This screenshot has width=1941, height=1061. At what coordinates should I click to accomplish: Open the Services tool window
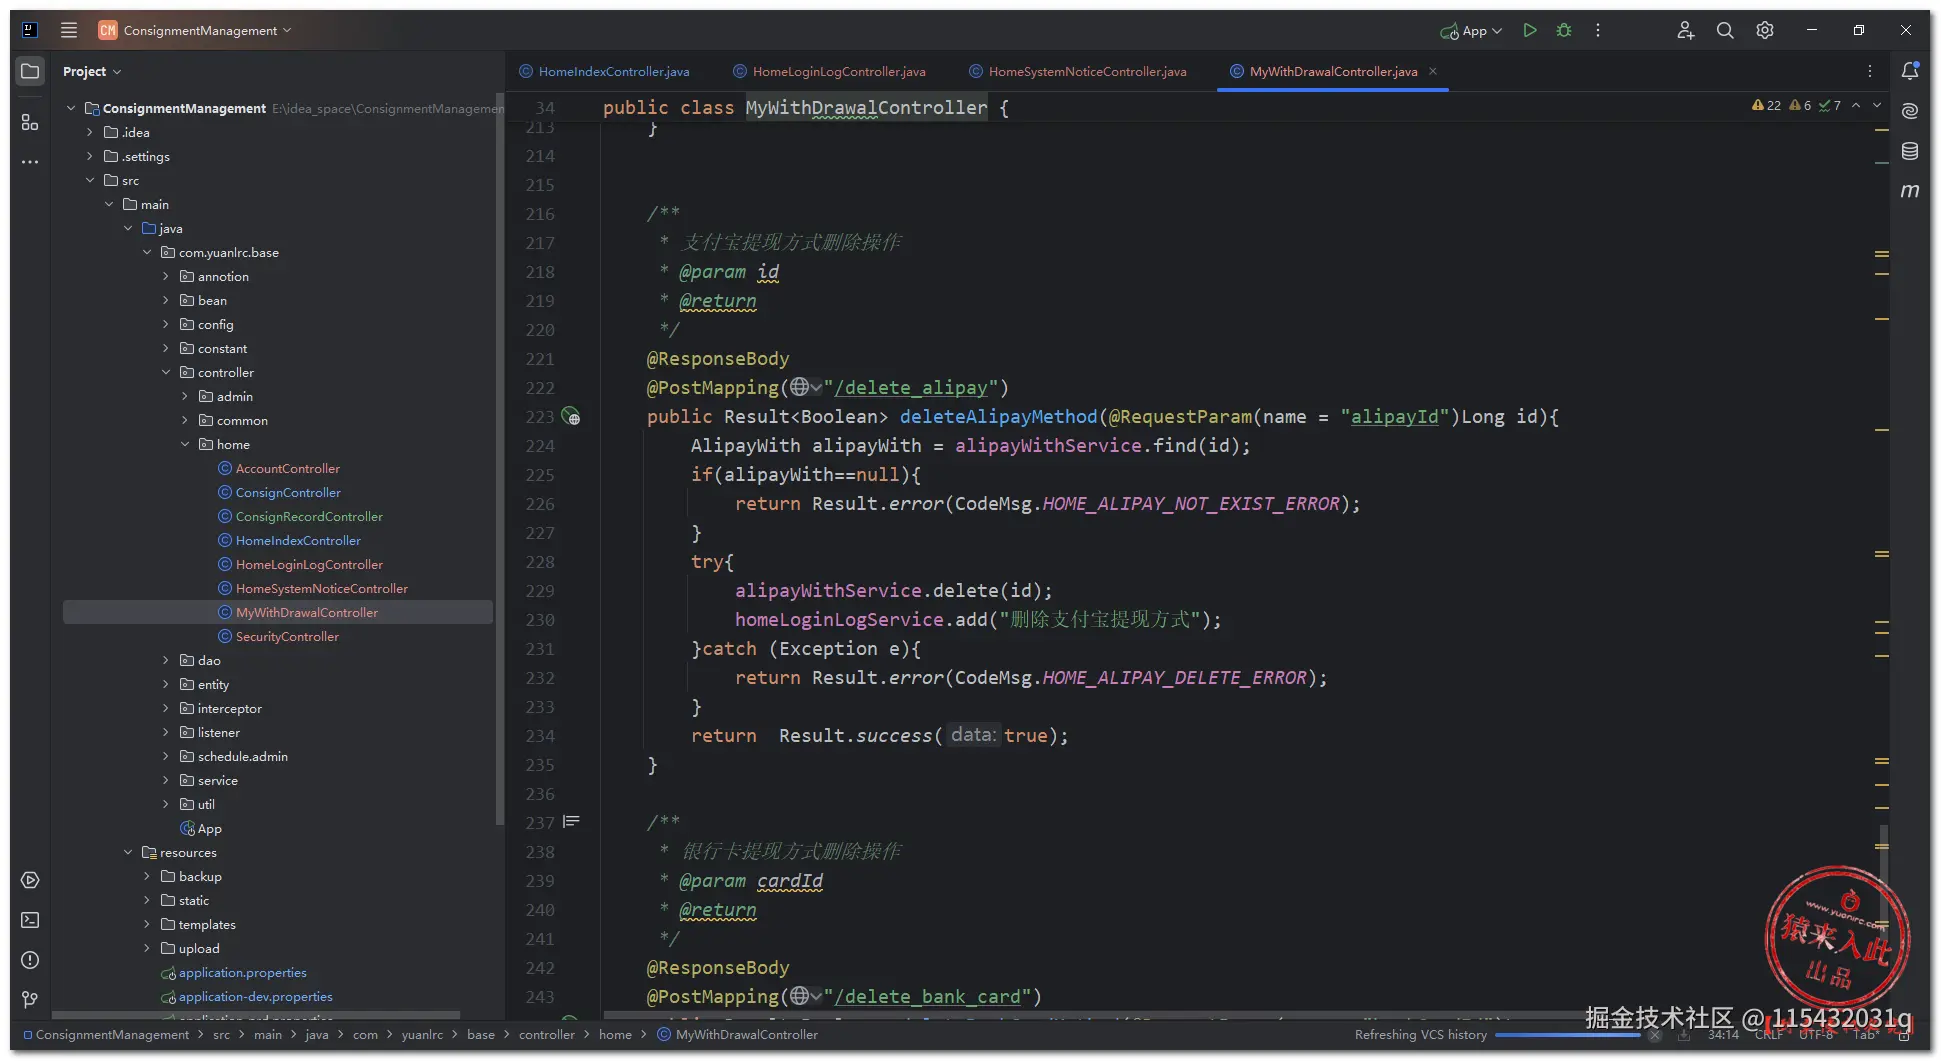(30, 880)
